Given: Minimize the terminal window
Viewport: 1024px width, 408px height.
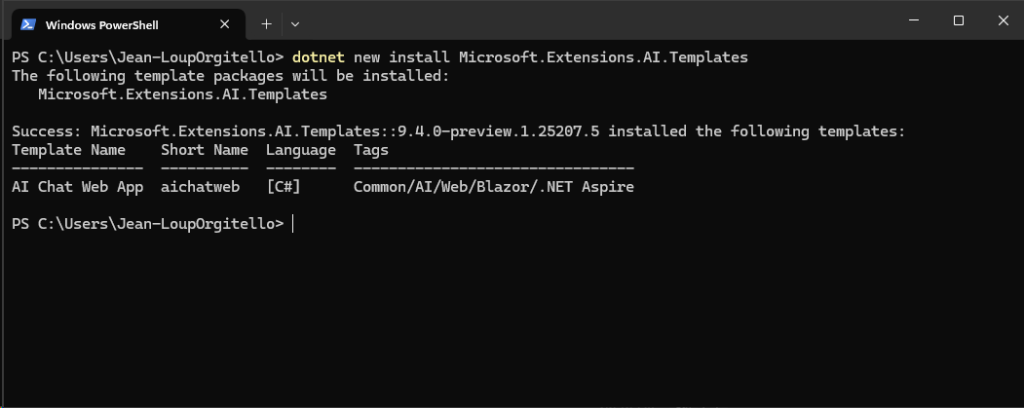Looking at the screenshot, I should (x=914, y=21).
